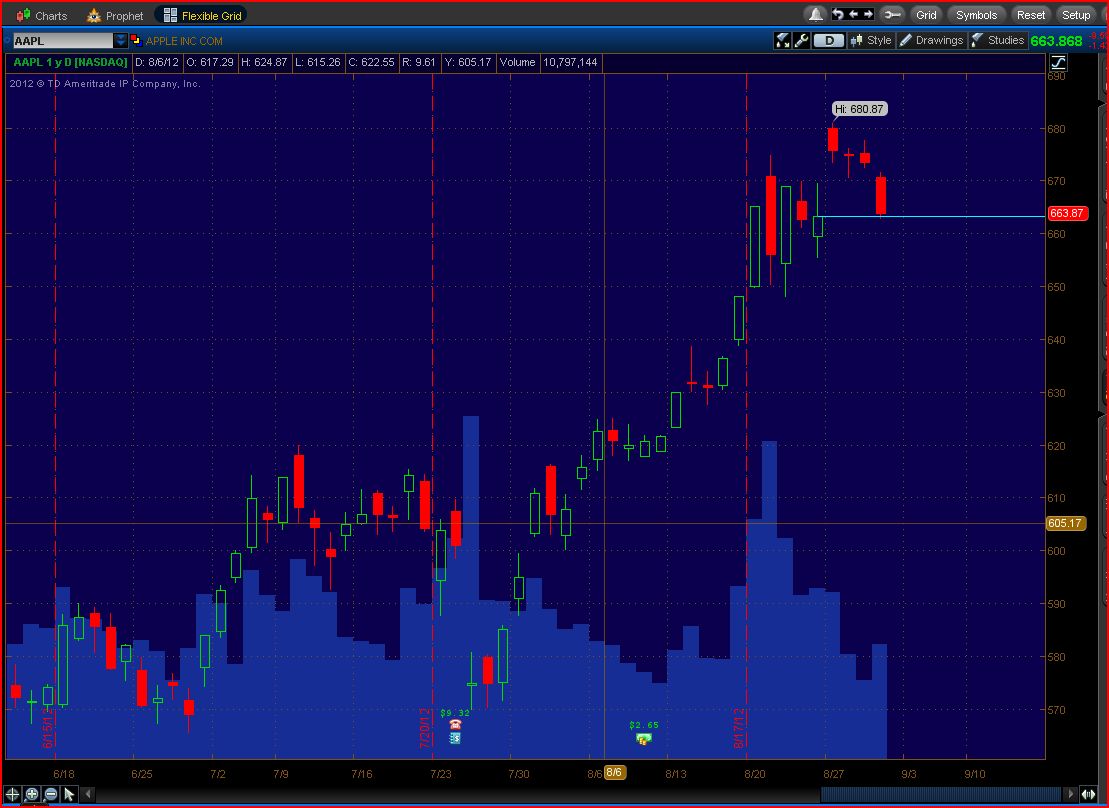
Task: Click the horizontal time scrollbar thumb
Action: pos(941,795)
